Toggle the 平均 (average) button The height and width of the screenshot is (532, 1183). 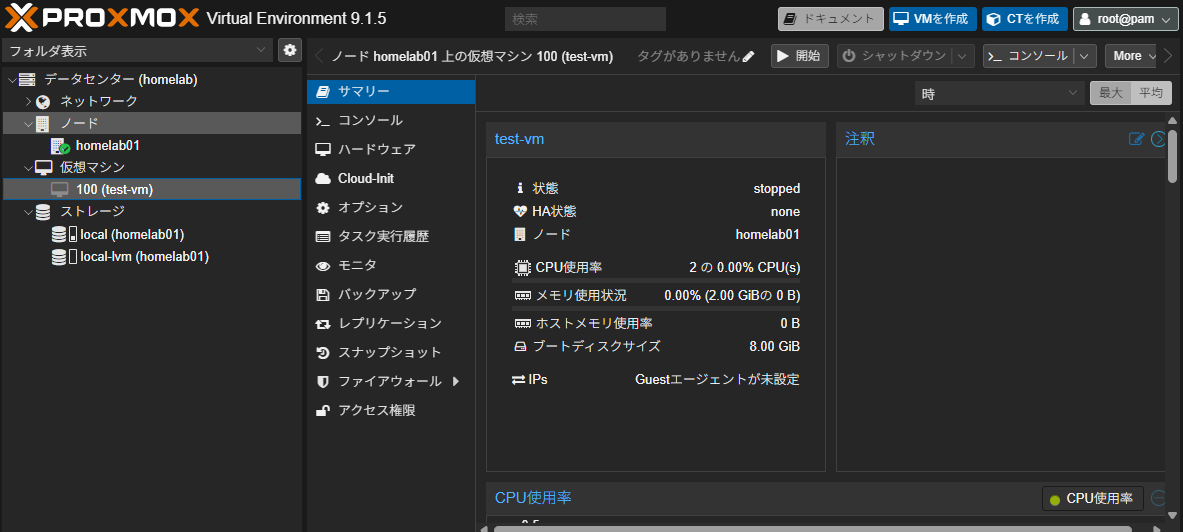1151,94
